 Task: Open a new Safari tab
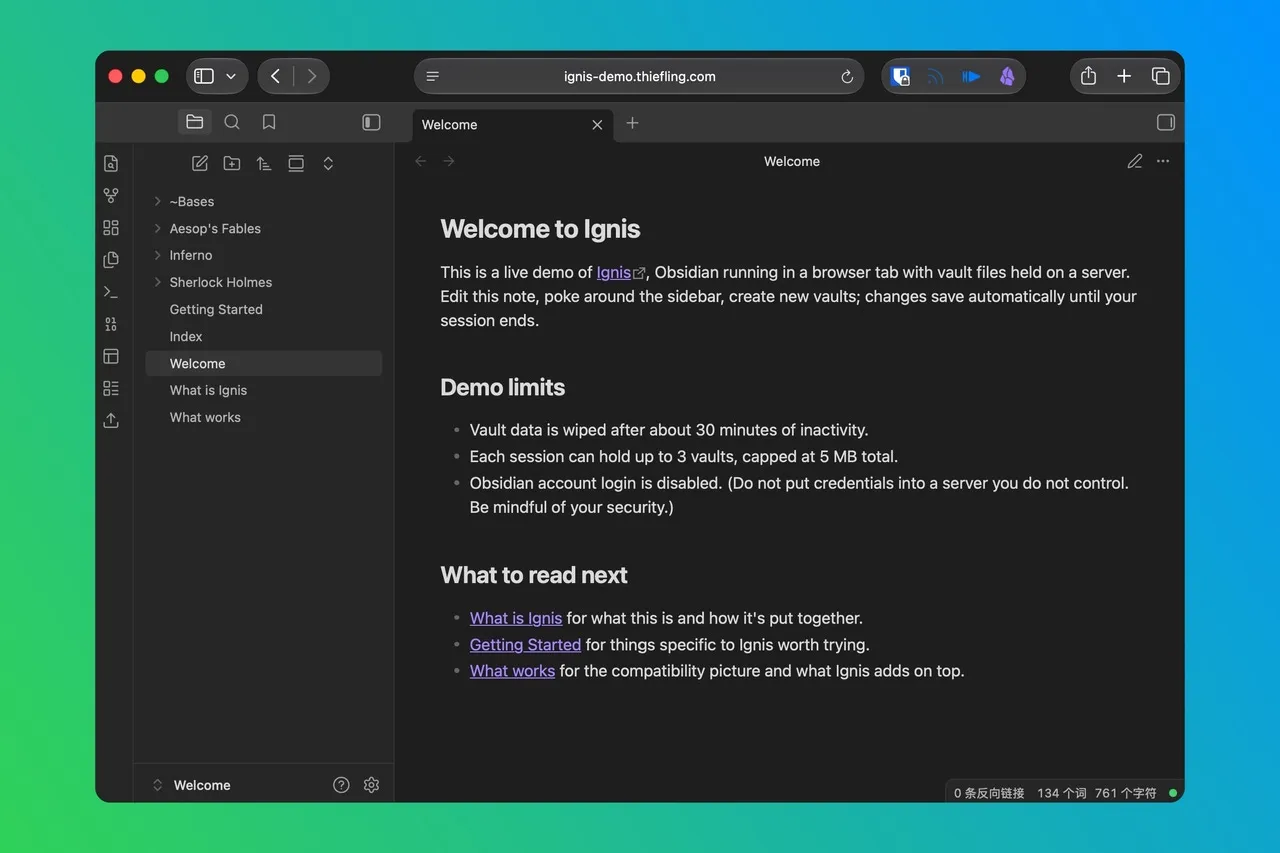[x=1124, y=76]
